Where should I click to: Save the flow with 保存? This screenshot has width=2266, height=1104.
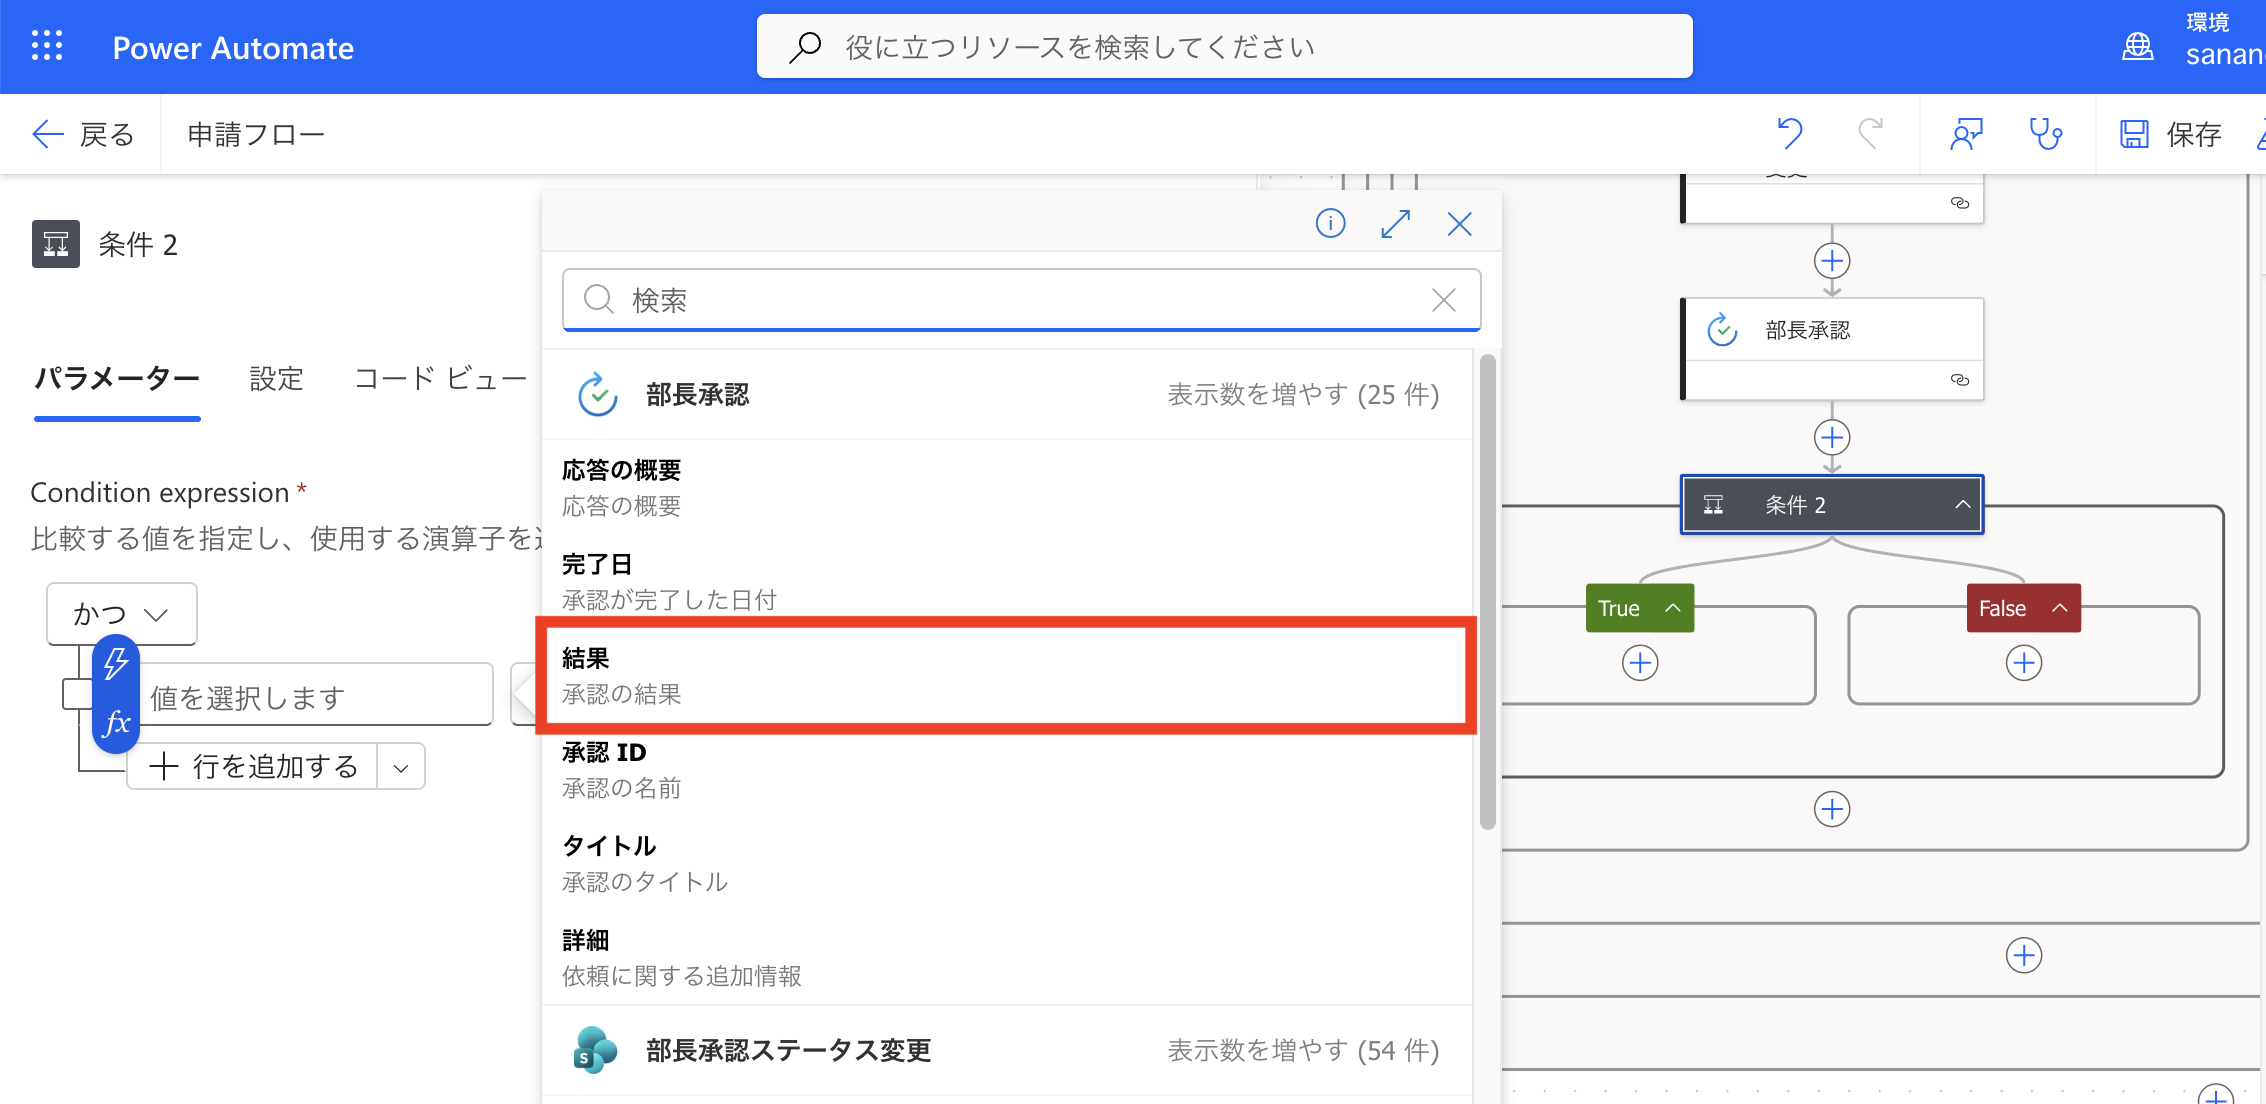[2171, 134]
